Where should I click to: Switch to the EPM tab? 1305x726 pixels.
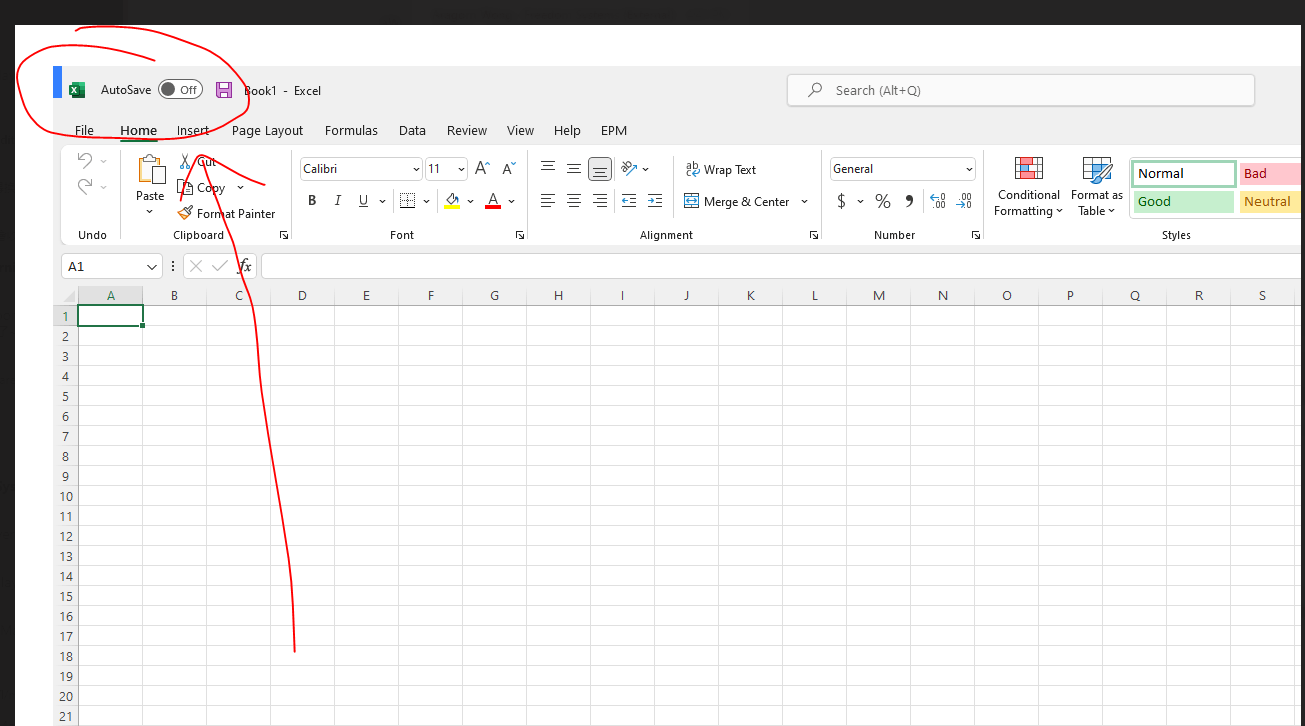(614, 130)
